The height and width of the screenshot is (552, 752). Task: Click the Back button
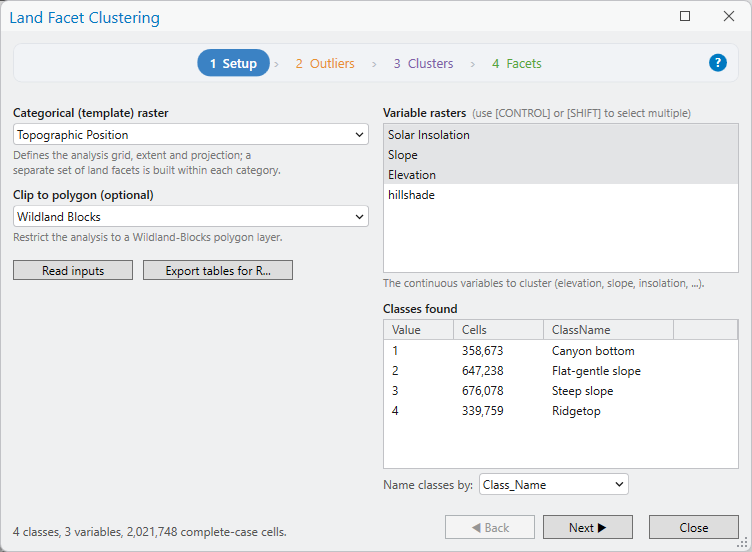click(x=490, y=528)
